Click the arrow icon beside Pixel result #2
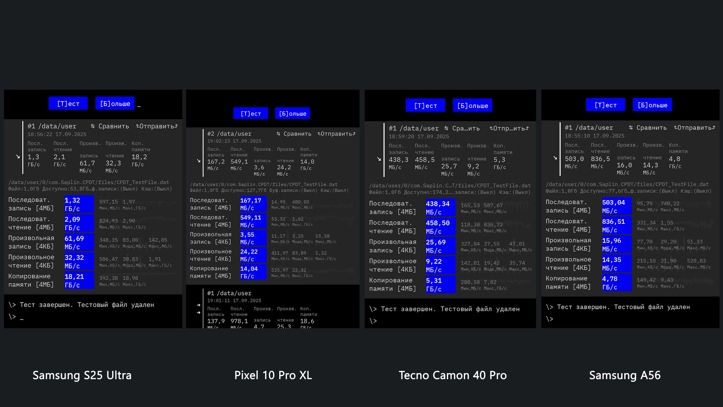The height and width of the screenshot is (407, 723). [198, 161]
